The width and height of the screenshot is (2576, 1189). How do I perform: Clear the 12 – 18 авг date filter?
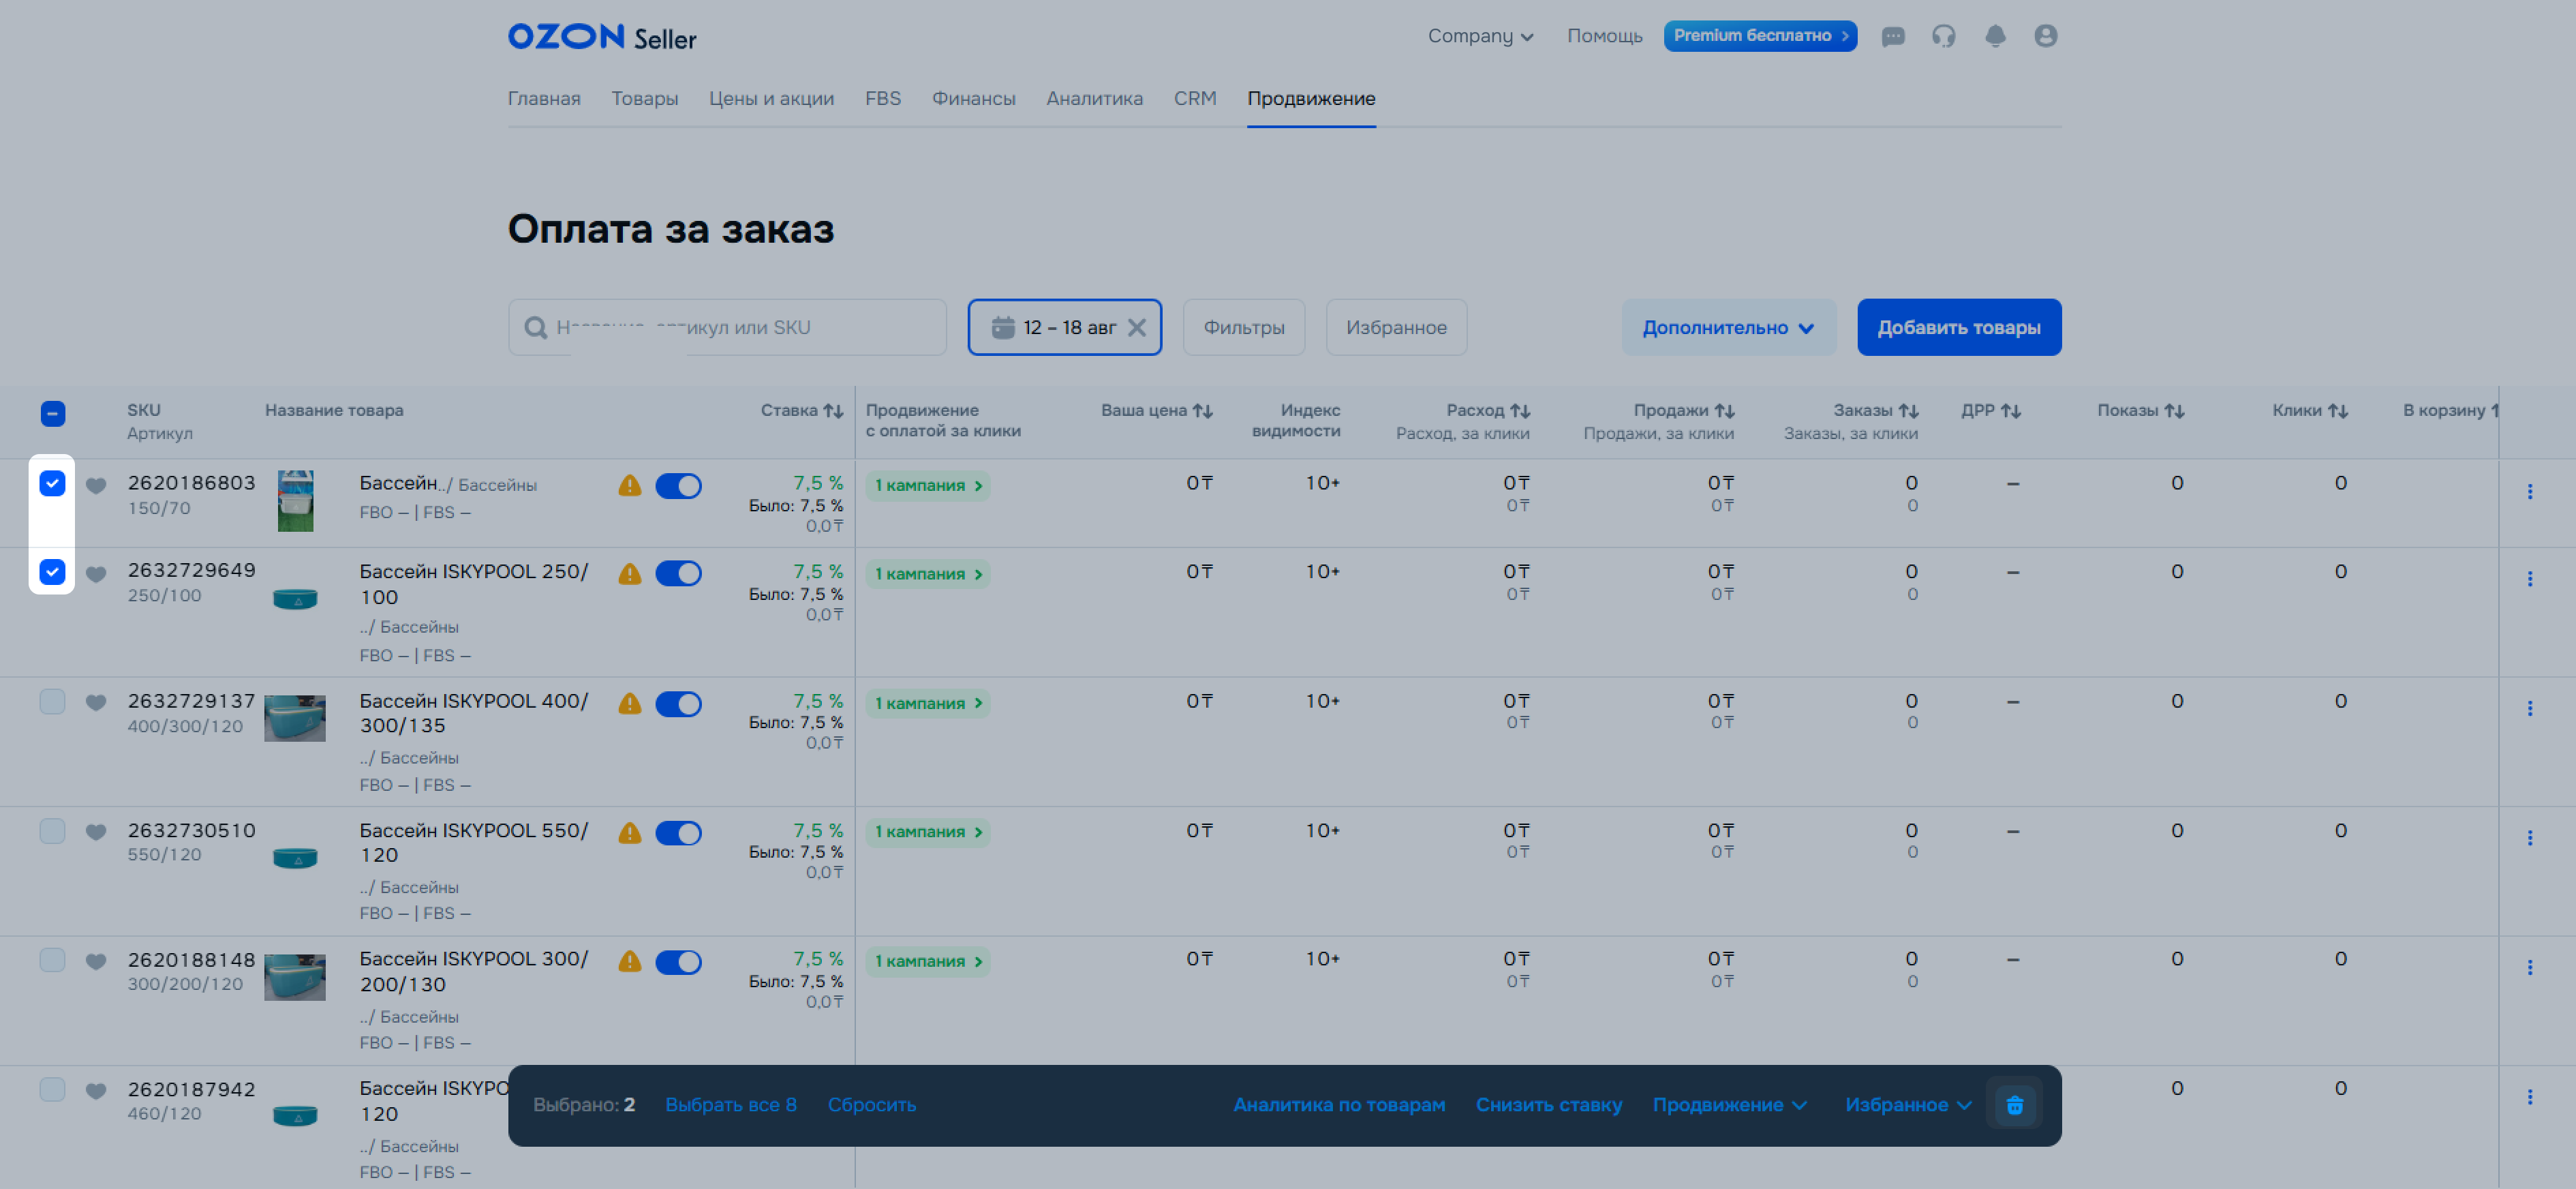pyautogui.click(x=1137, y=327)
